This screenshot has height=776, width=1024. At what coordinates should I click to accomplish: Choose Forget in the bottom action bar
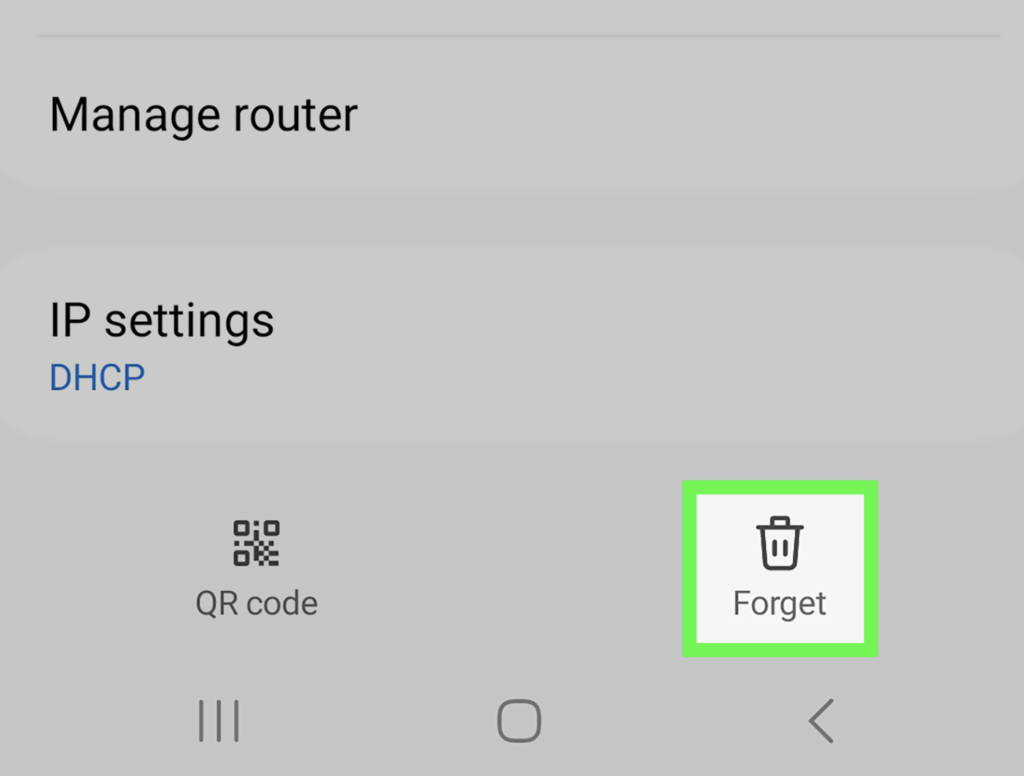pyautogui.click(x=780, y=568)
